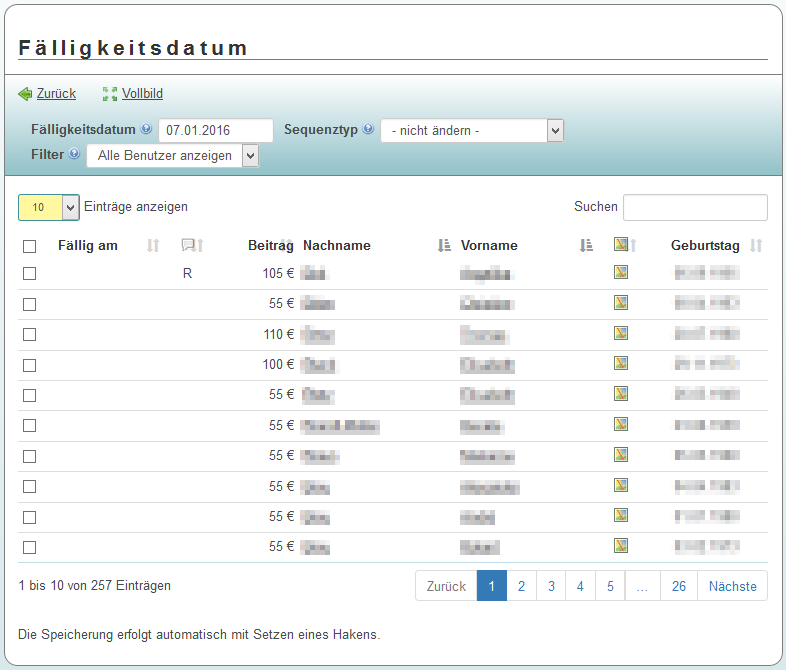Expand the Filter 'Alle Benutzer anzeigen' dropdown
Image resolution: width=786 pixels, height=670 pixels.
click(x=173, y=156)
